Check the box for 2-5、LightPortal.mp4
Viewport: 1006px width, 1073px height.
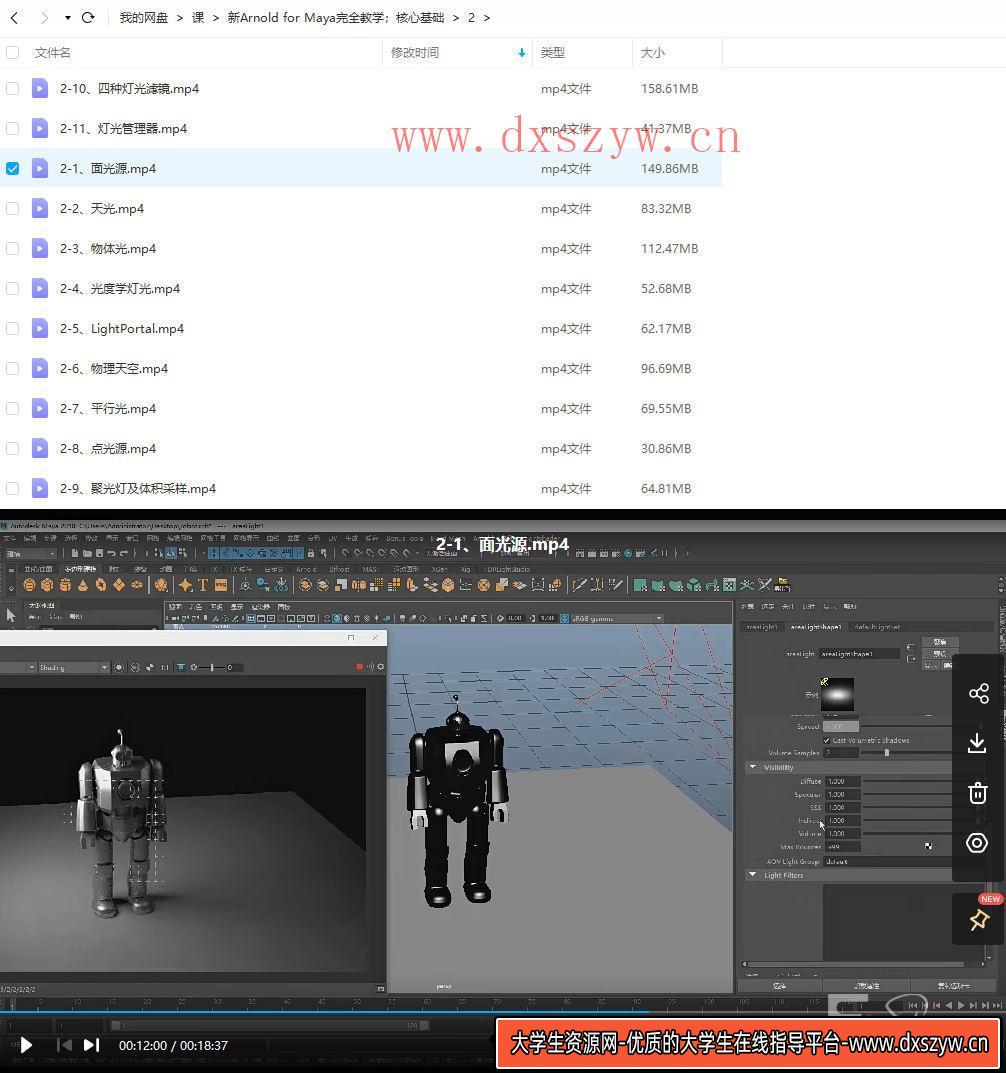[x=12, y=328]
